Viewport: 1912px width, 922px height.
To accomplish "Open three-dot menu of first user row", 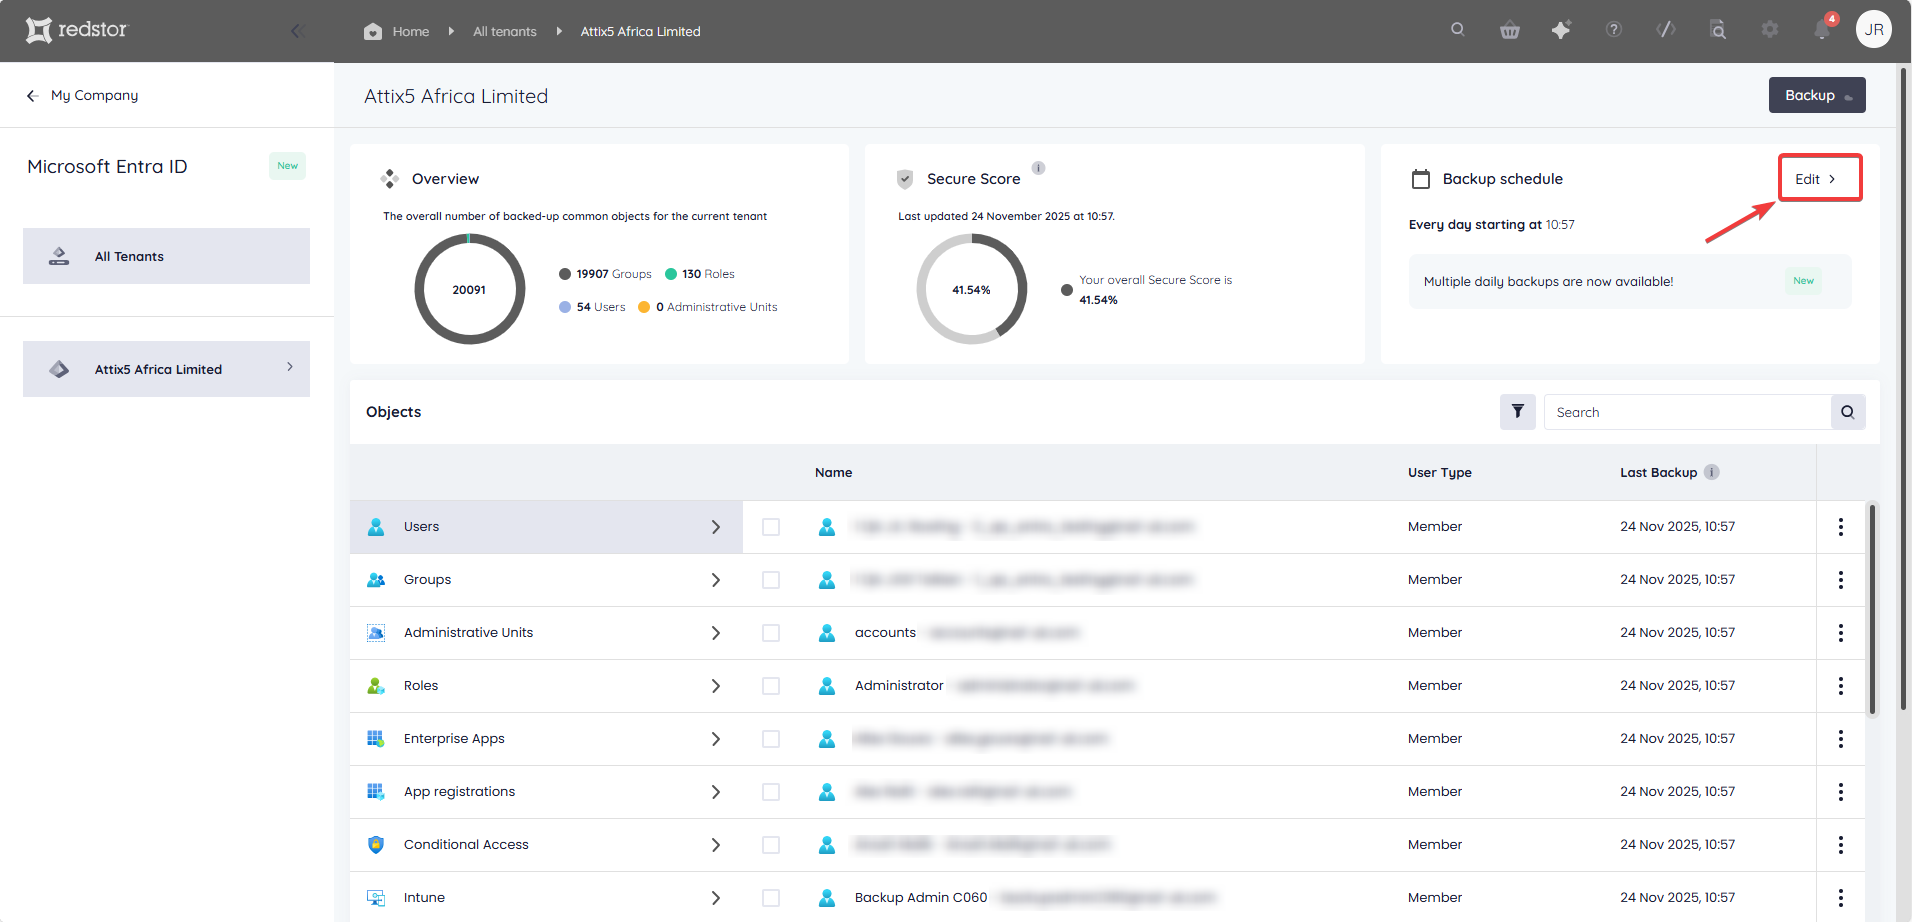I will tap(1841, 527).
